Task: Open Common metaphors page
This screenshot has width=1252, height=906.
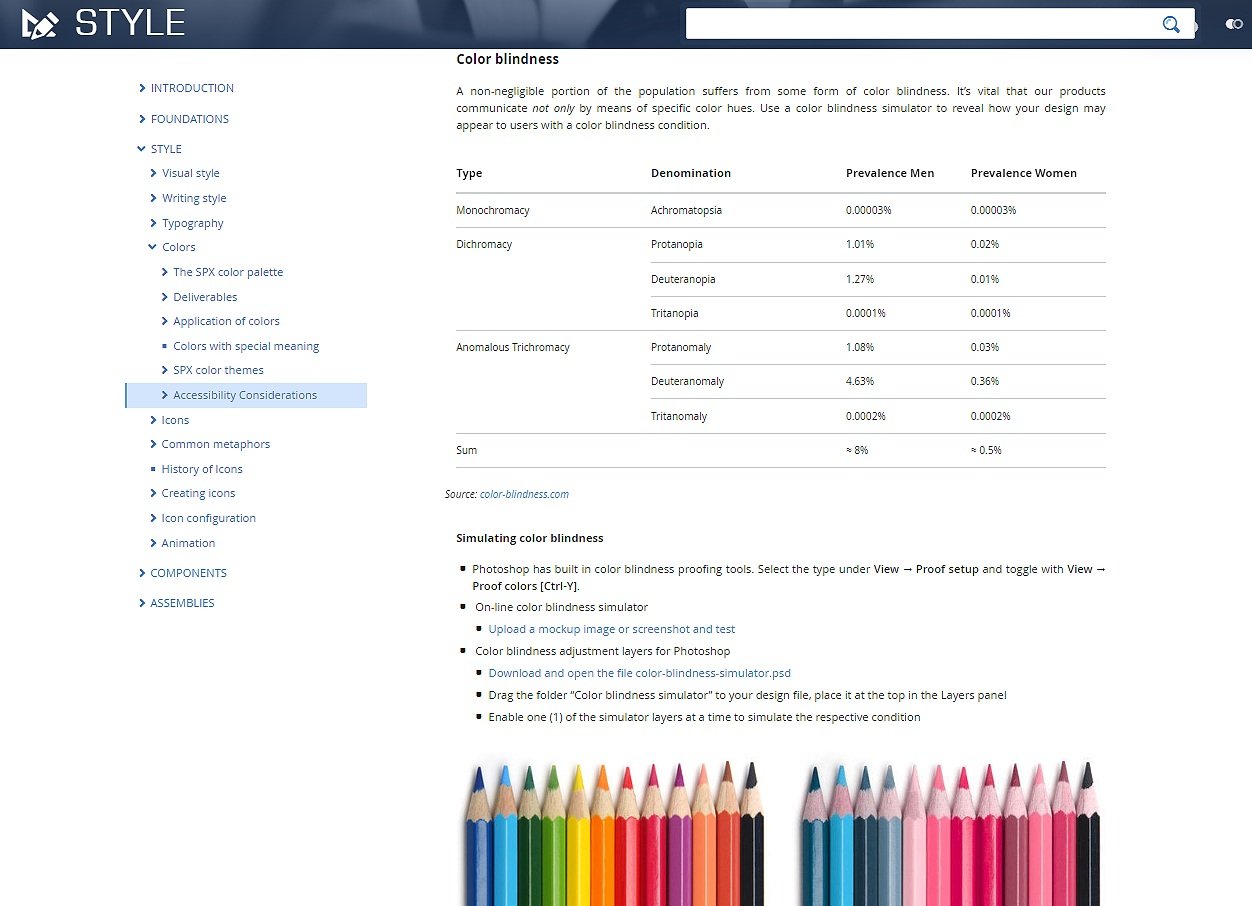Action: [x=216, y=444]
